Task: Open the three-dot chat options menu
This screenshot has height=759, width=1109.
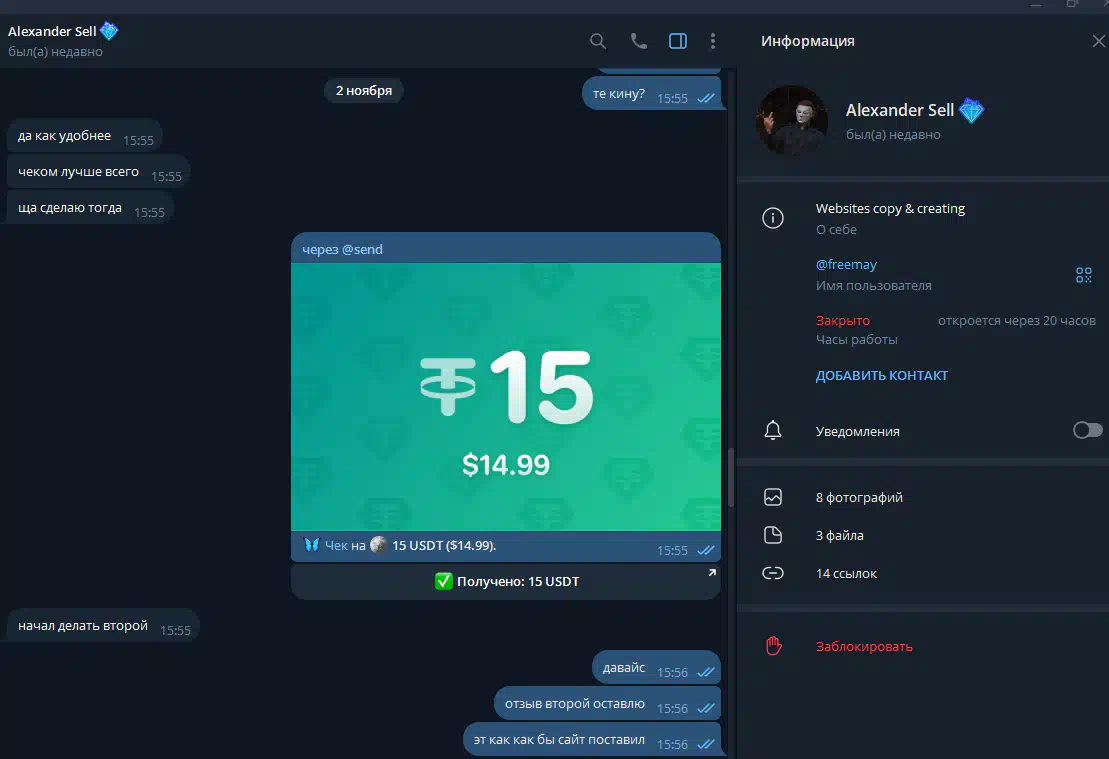Action: pyautogui.click(x=712, y=41)
